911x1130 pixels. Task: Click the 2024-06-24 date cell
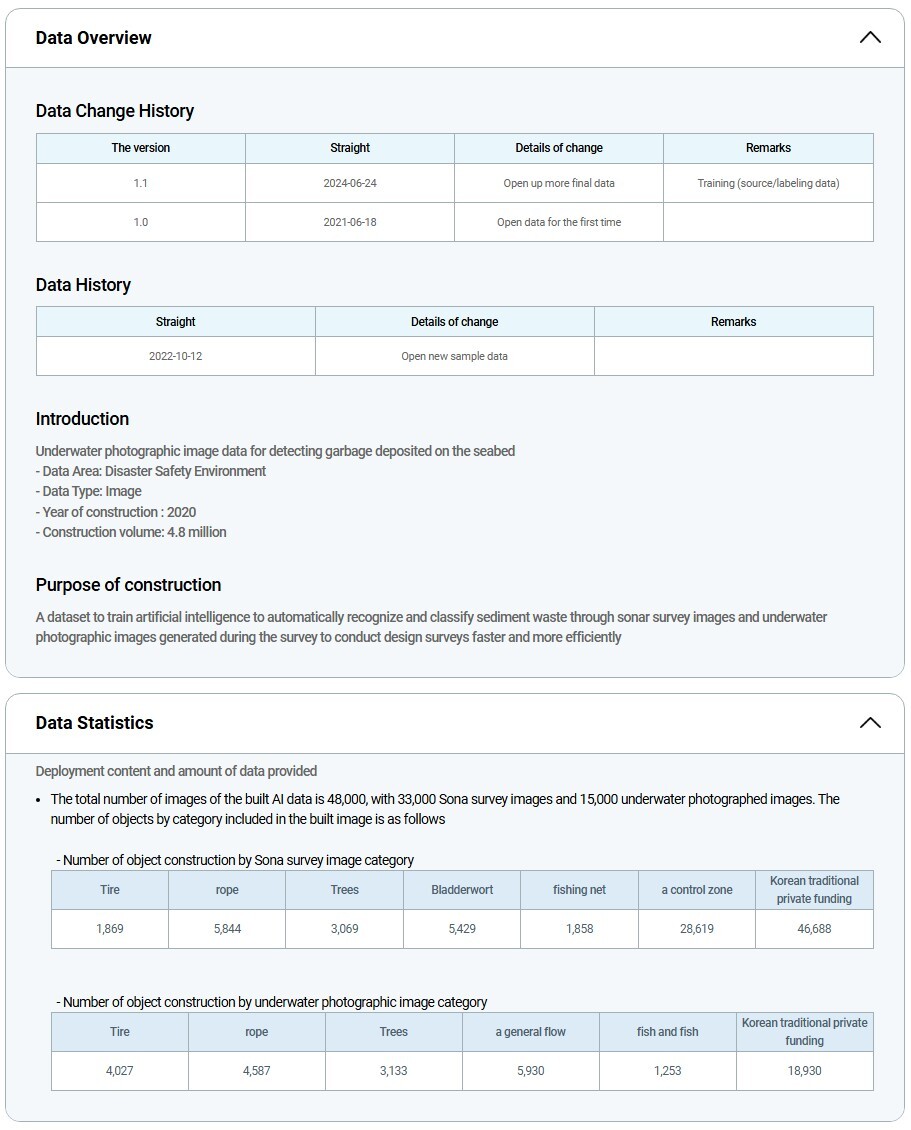pyautogui.click(x=350, y=183)
